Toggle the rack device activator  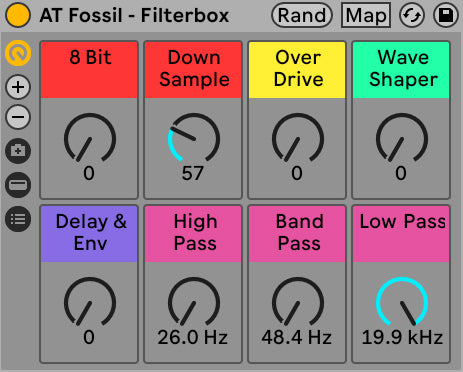coord(18,15)
